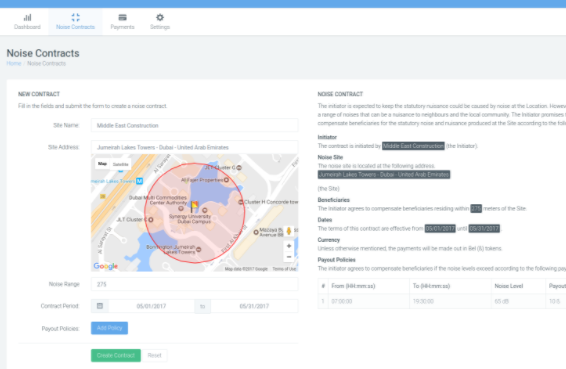The width and height of the screenshot is (566, 369).
Task: Zoom in on the map
Action: [x=289, y=246]
